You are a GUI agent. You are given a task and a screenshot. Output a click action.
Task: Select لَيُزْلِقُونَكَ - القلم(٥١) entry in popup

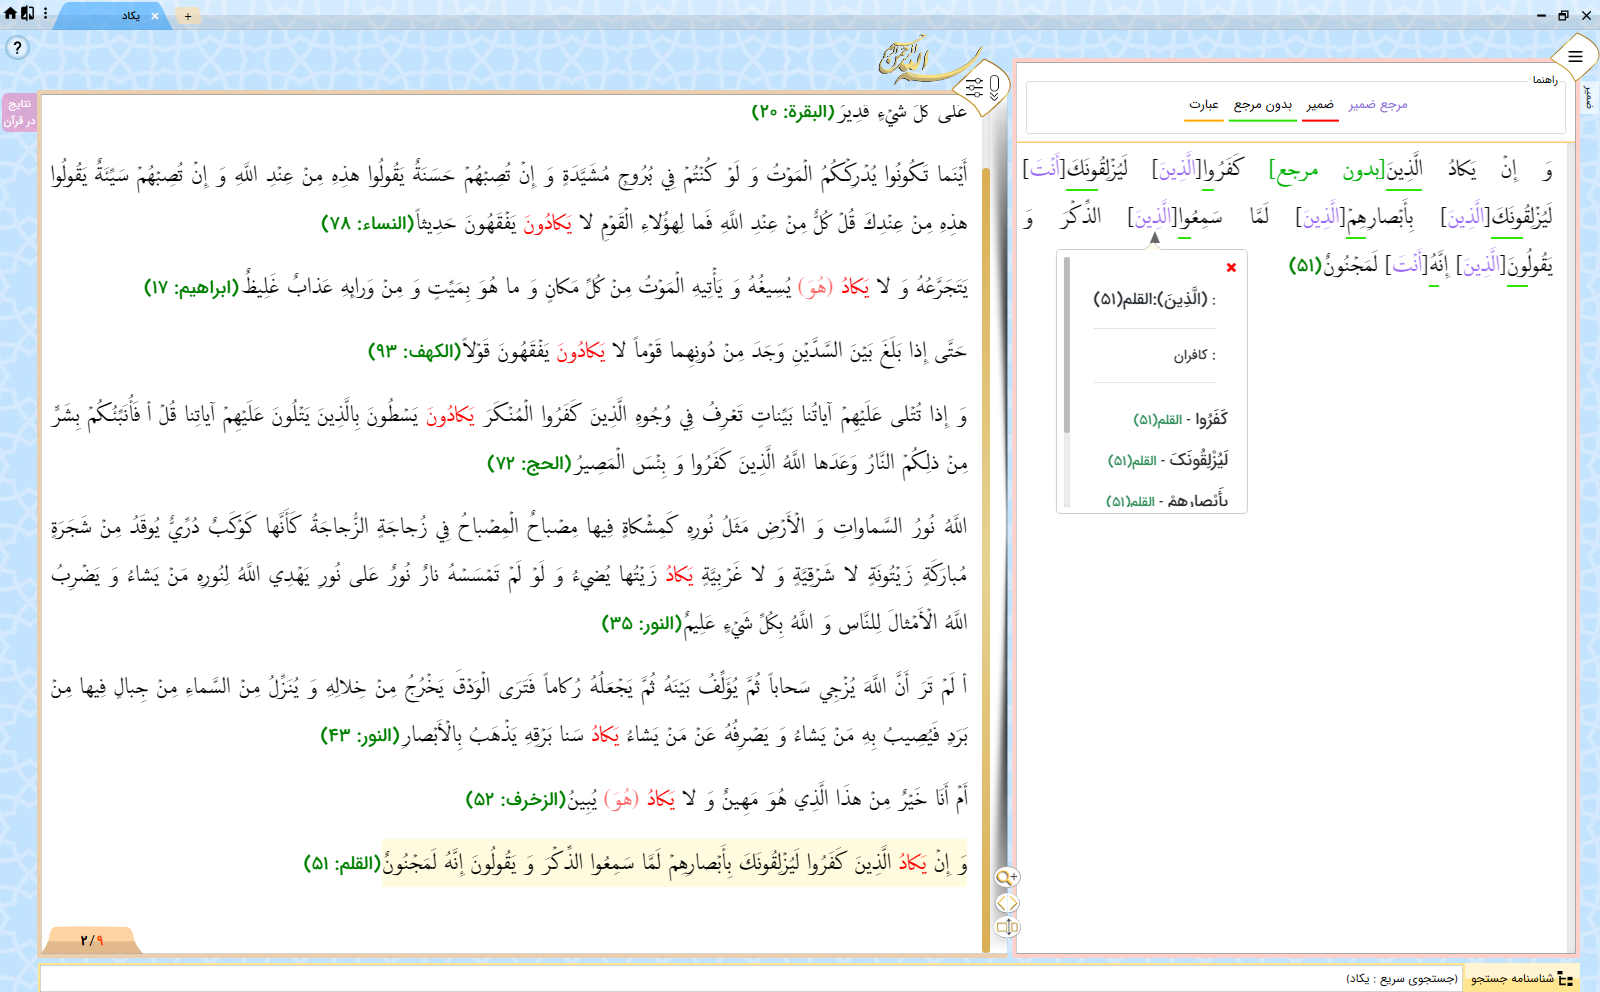[1167, 460]
